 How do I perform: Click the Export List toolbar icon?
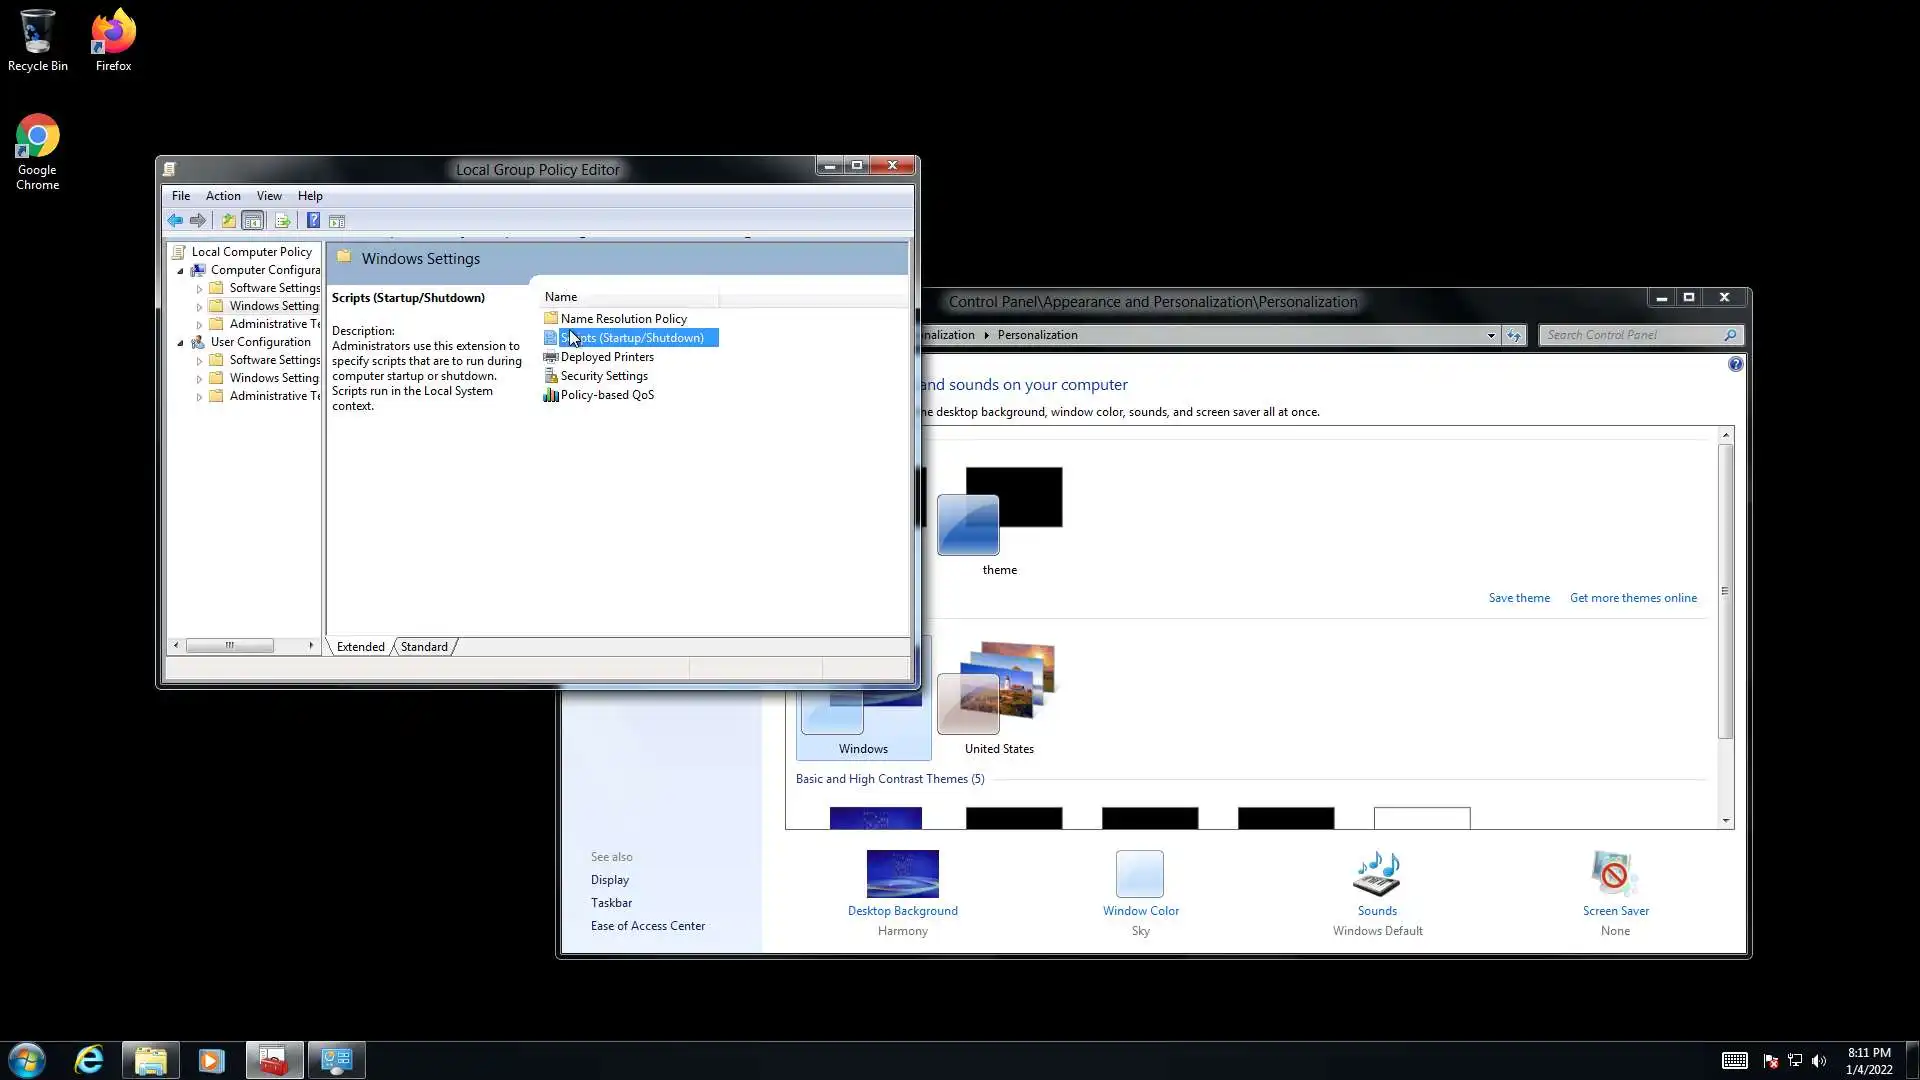click(282, 221)
